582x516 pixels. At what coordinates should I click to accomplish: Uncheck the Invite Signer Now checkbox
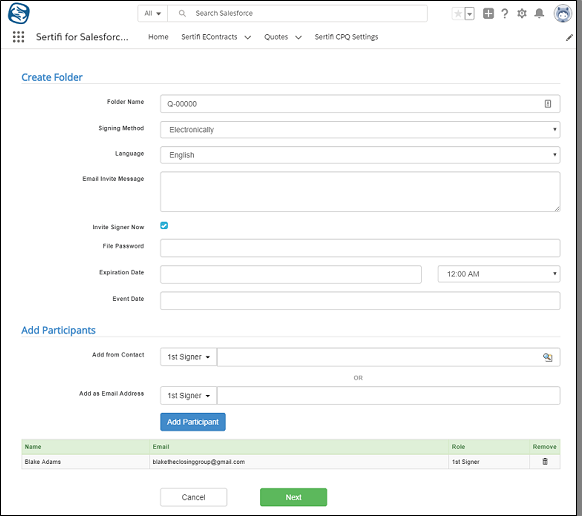point(164,225)
